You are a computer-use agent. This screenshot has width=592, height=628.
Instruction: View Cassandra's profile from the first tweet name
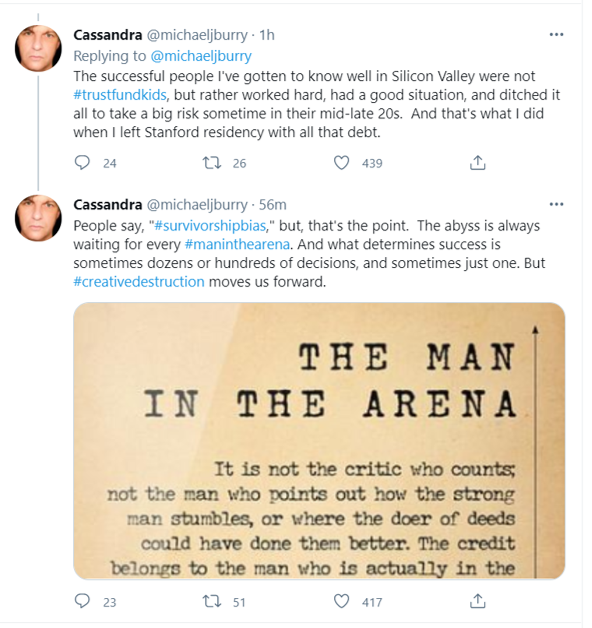click(108, 35)
